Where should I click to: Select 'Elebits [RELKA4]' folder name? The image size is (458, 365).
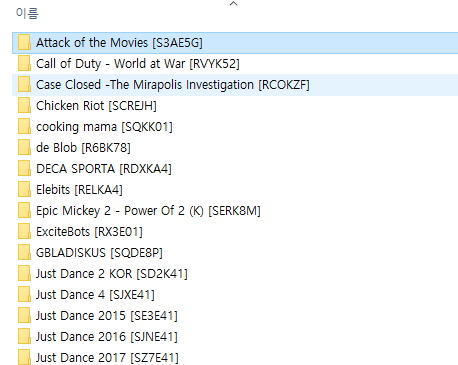(x=79, y=190)
